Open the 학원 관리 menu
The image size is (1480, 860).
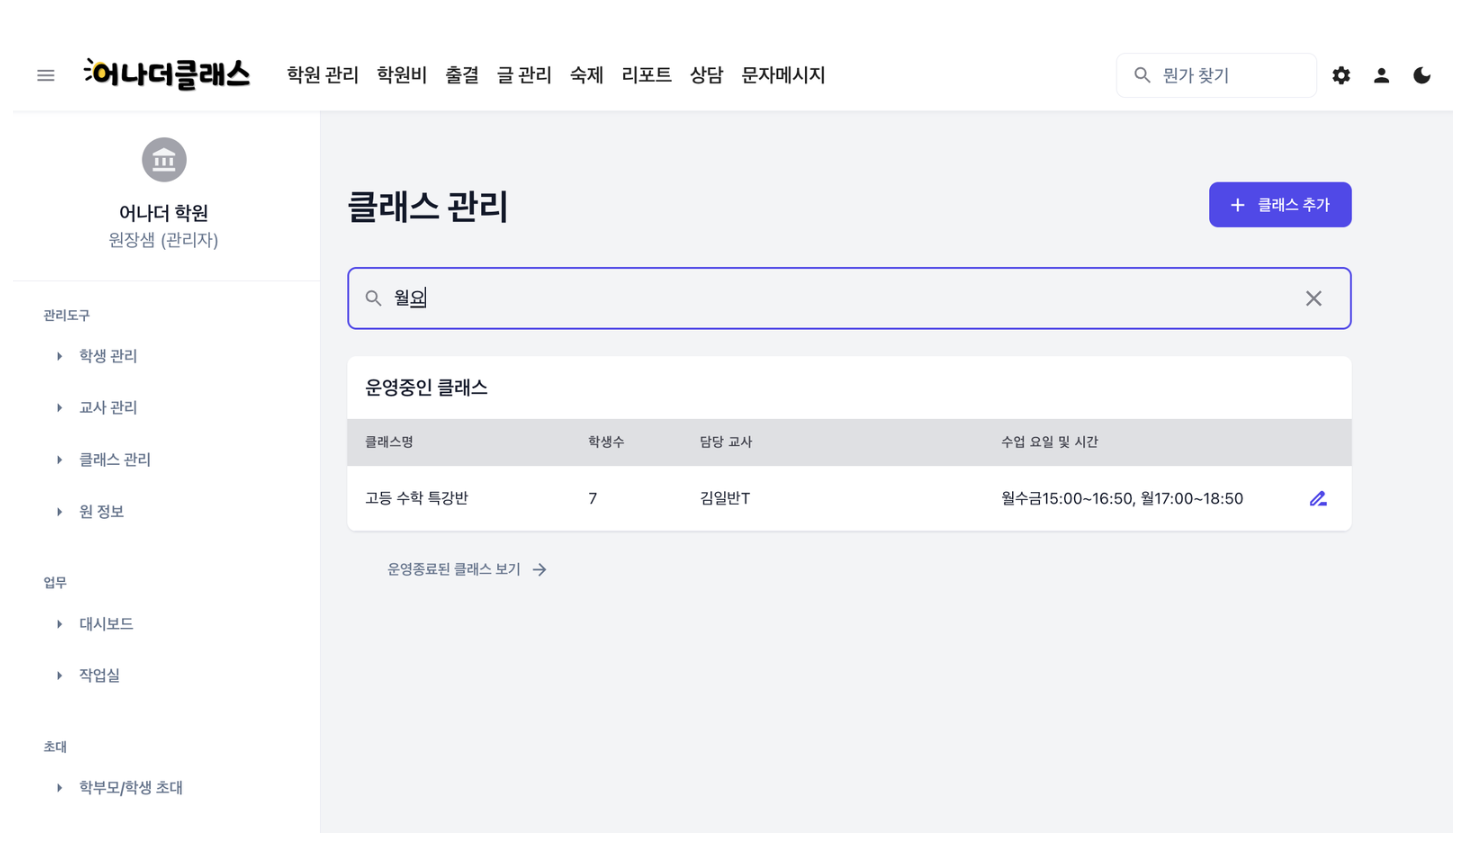322,75
